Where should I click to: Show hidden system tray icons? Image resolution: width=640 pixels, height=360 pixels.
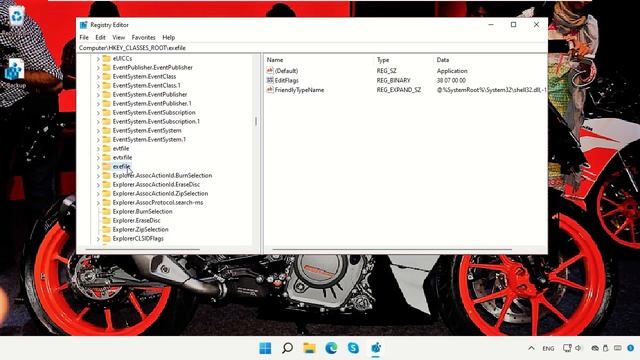(531, 348)
